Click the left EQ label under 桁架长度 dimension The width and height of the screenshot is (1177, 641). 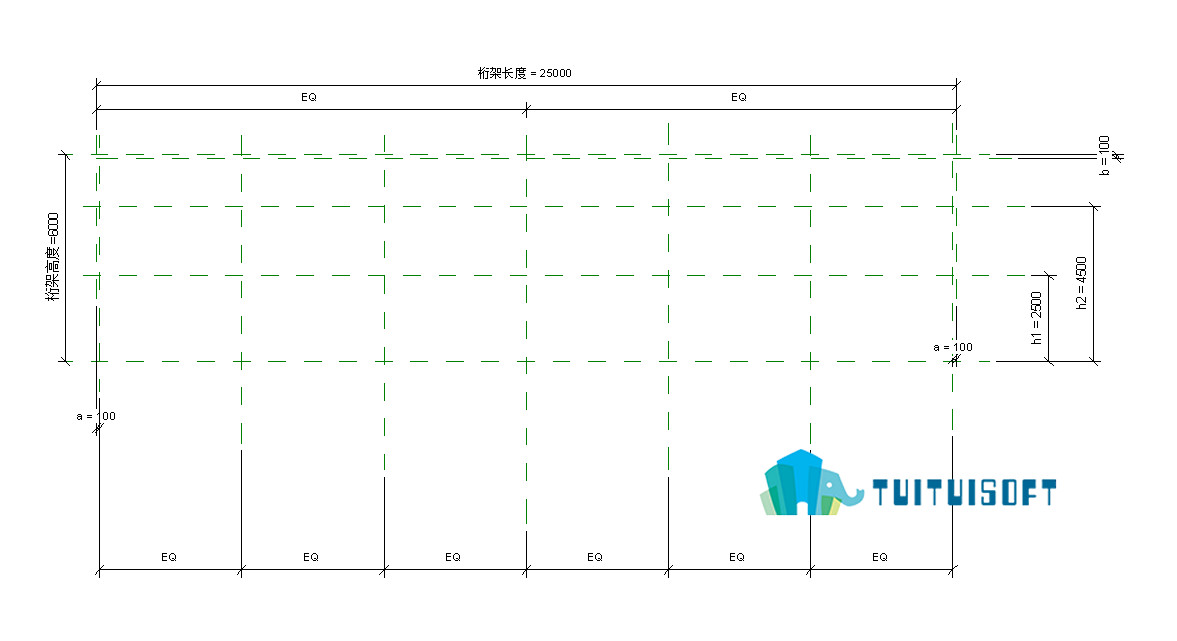tap(309, 97)
